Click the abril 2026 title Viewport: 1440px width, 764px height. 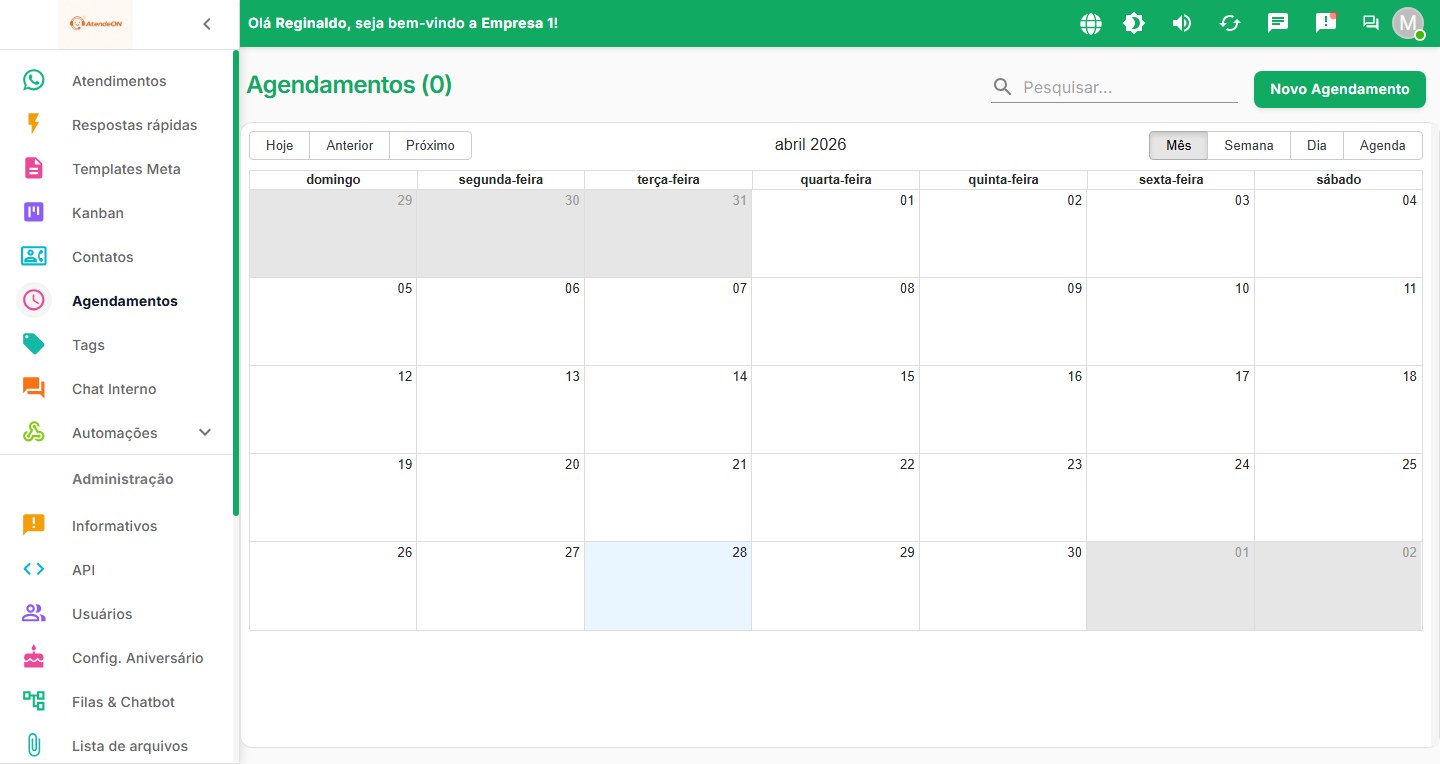point(810,145)
